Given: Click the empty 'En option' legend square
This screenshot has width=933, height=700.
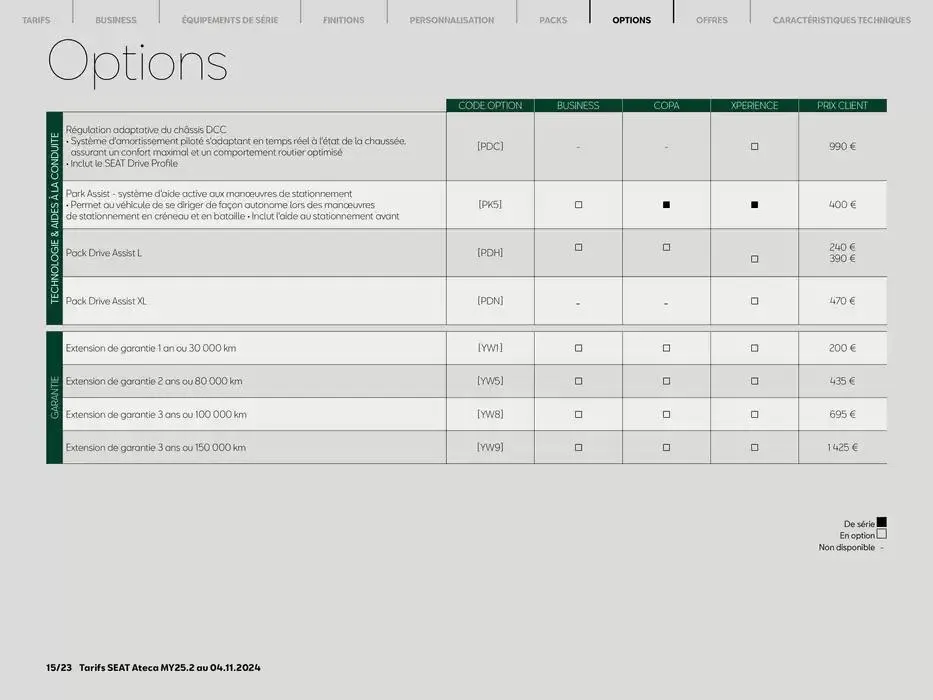Looking at the screenshot, I should point(881,535).
